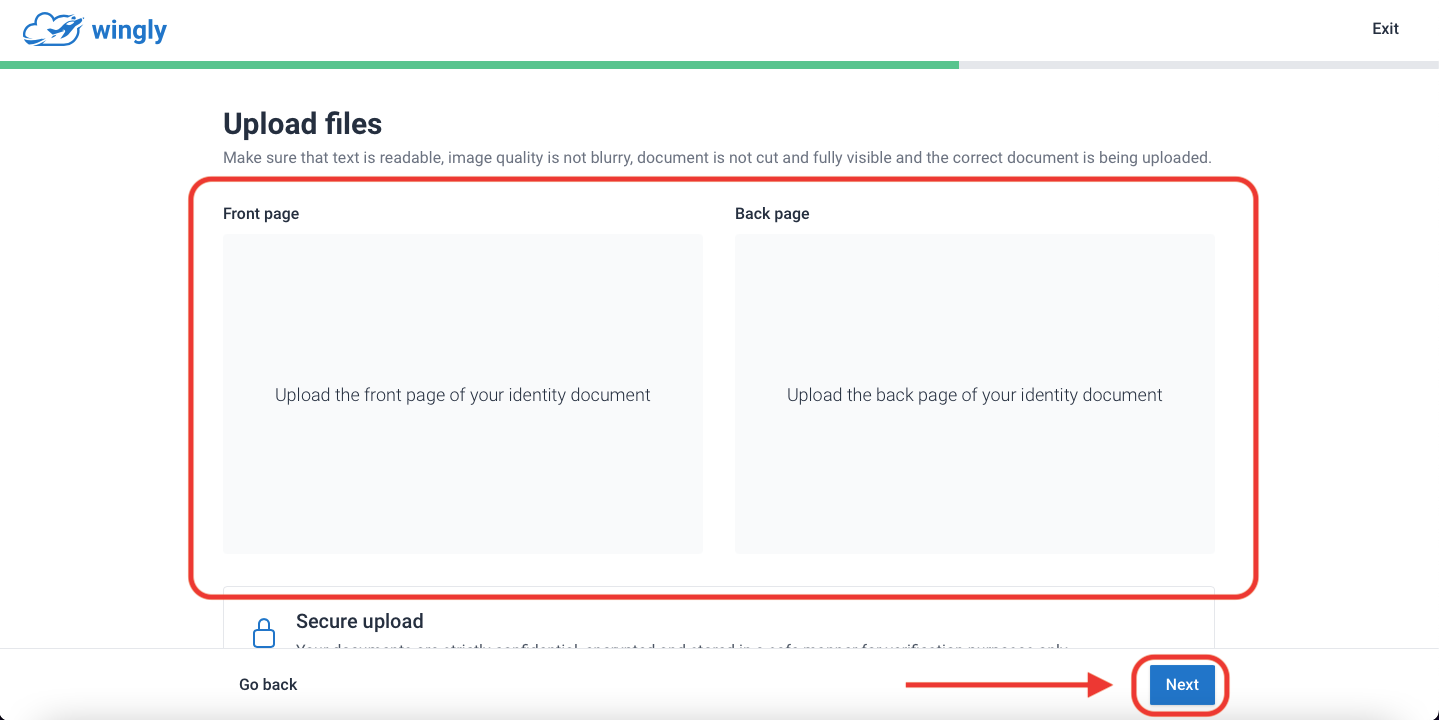Click the 'Back page' label
1439x720 pixels.
[772, 213]
